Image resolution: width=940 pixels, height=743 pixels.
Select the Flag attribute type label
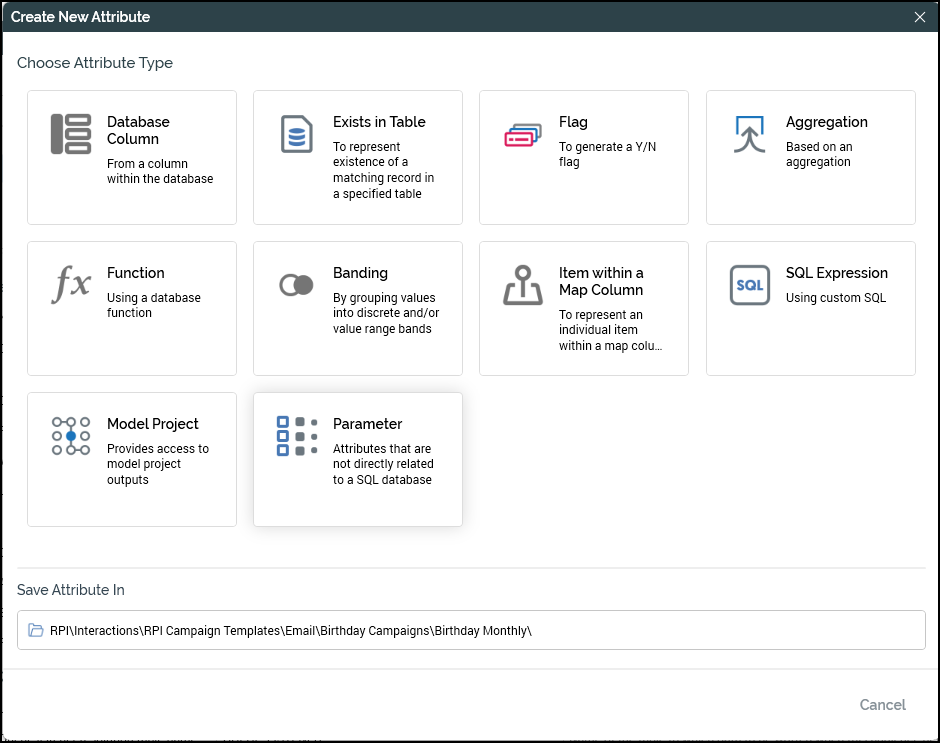(573, 122)
